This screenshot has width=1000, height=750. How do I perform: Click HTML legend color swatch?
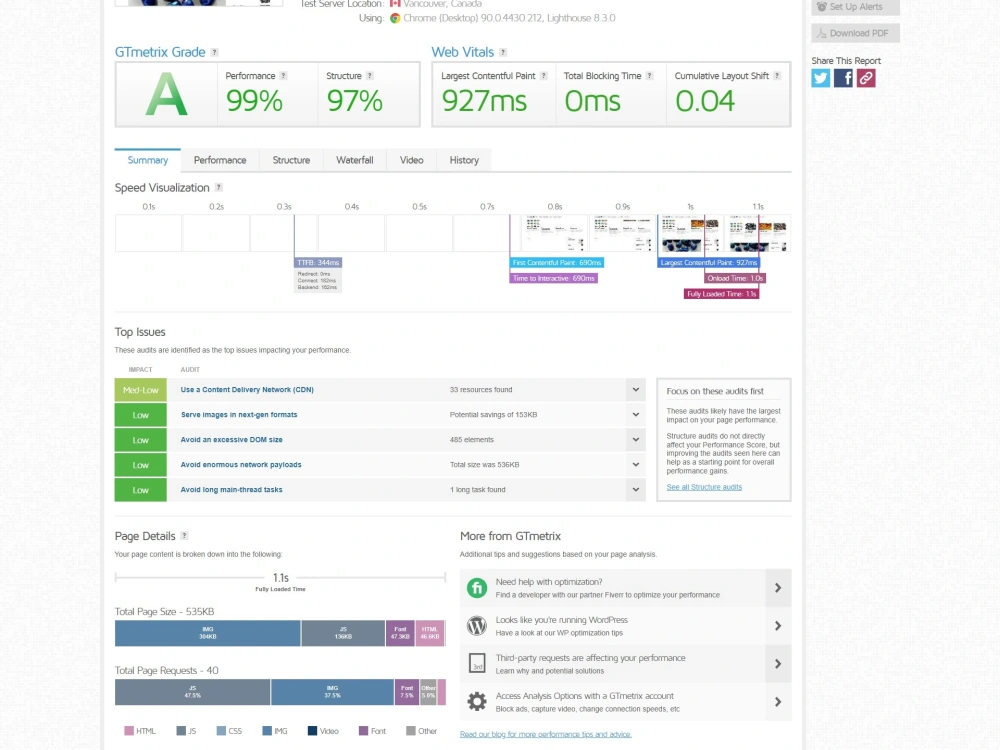(x=129, y=731)
